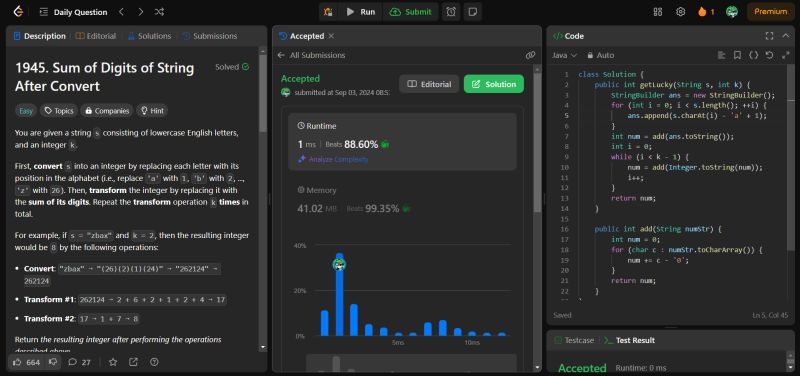Pick a random question with shuffle icon
The height and width of the screenshot is (376, 800).
[x=159, y=12]
